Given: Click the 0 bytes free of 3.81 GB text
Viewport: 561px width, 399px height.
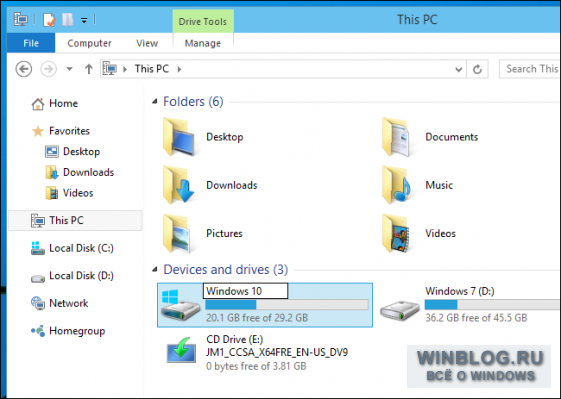Looking at the screenshot, I should coord(256,366).
